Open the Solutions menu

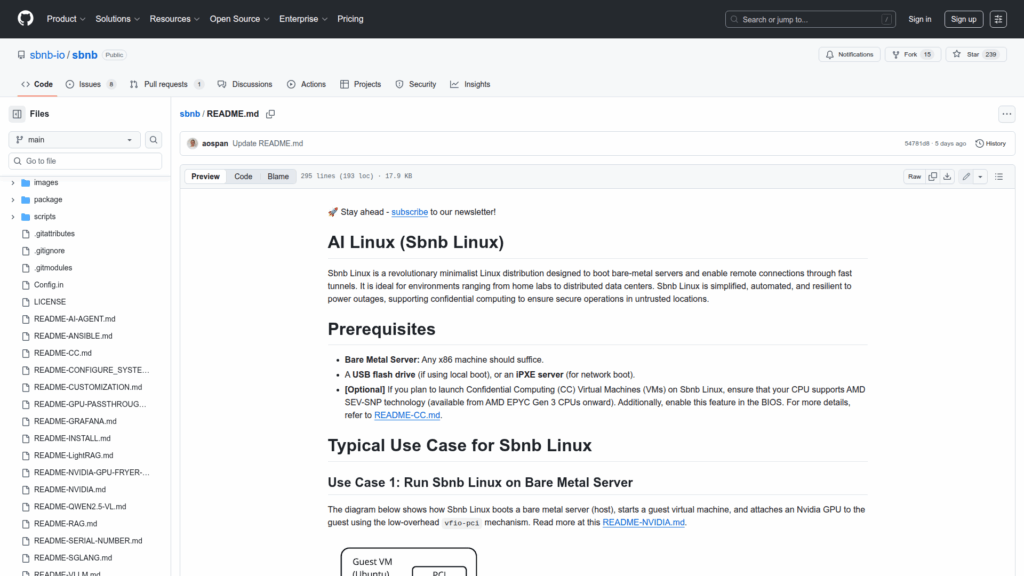[x=118, y=19]
